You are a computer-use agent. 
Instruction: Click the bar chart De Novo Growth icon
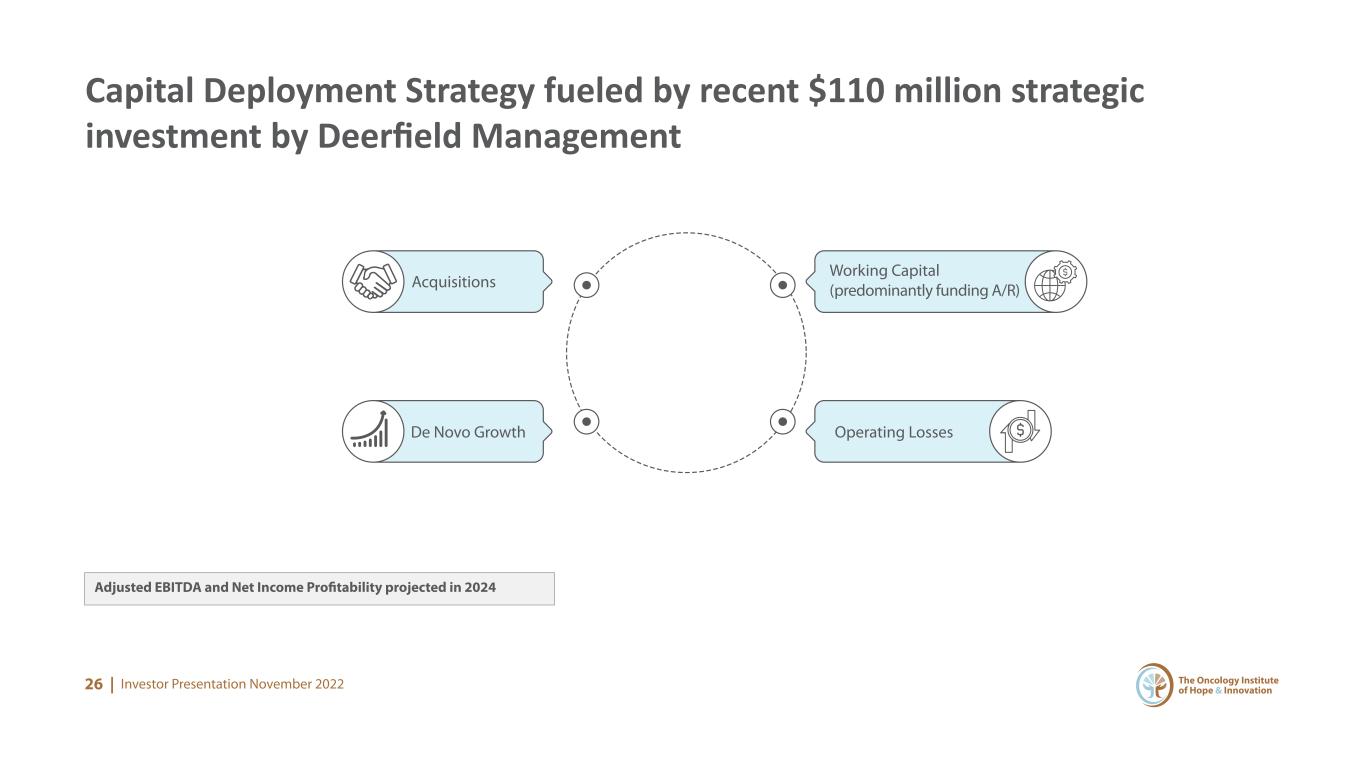[373, 431]
